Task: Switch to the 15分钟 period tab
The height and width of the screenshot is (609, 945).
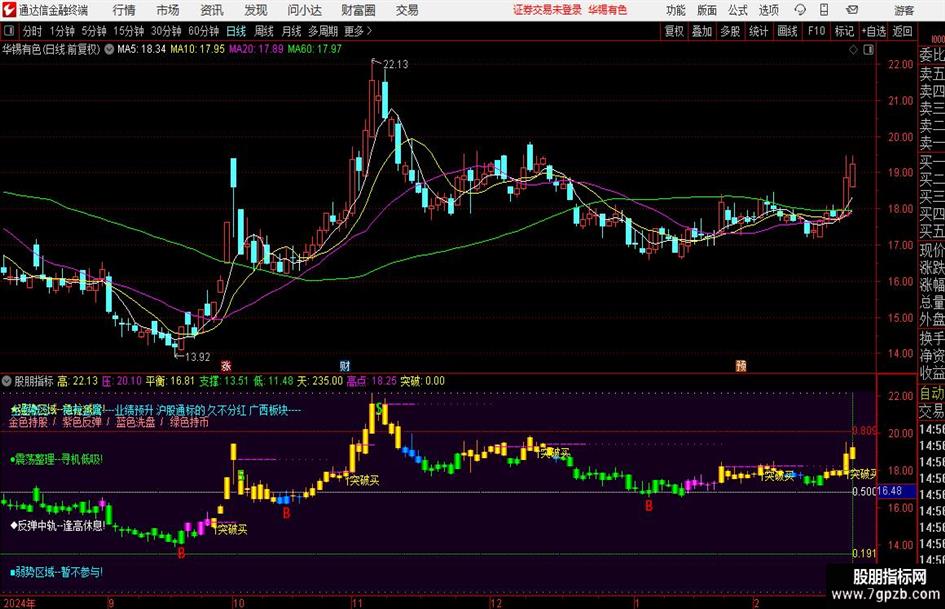Action: tap(128, 31)
